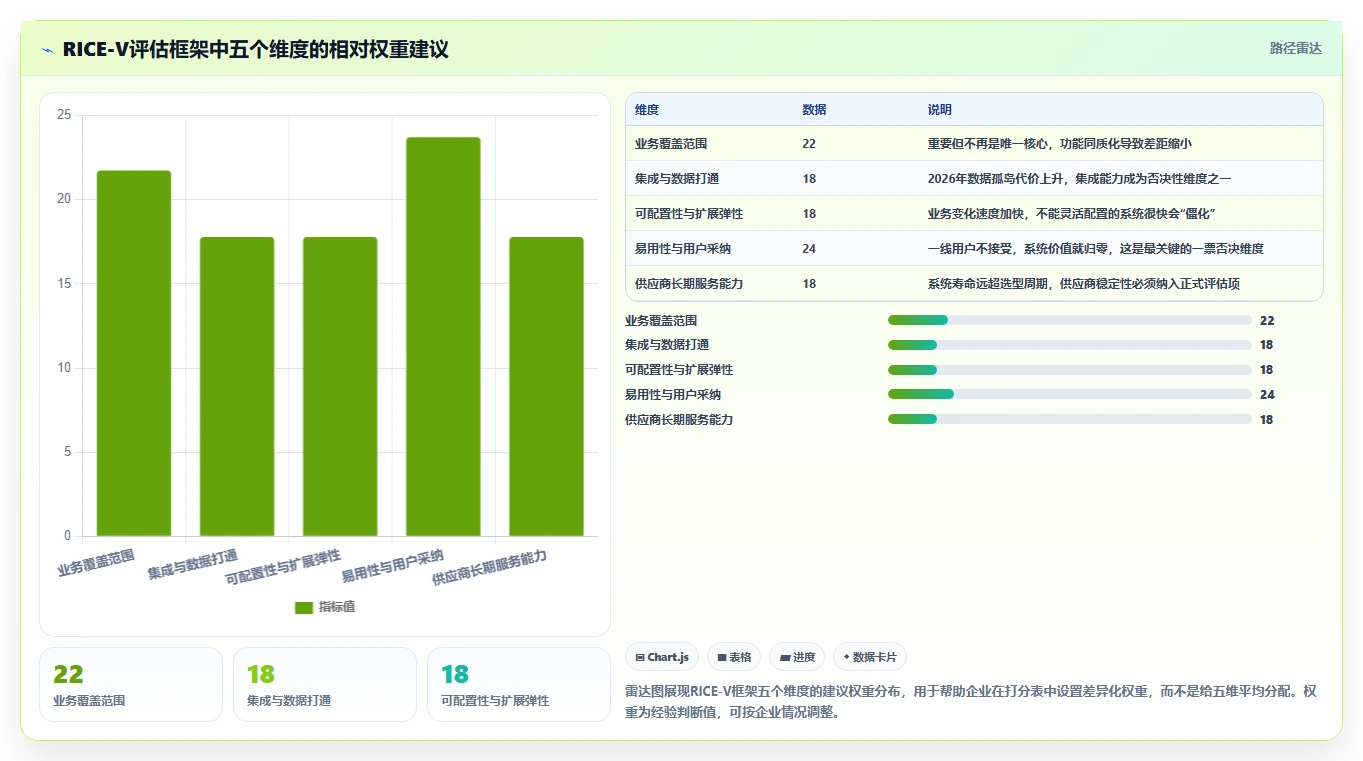Screen dimensions: 1363x761
Task: Select the 可配置性与扩展弹性 table row cell
Action: [x=689, y=214]
